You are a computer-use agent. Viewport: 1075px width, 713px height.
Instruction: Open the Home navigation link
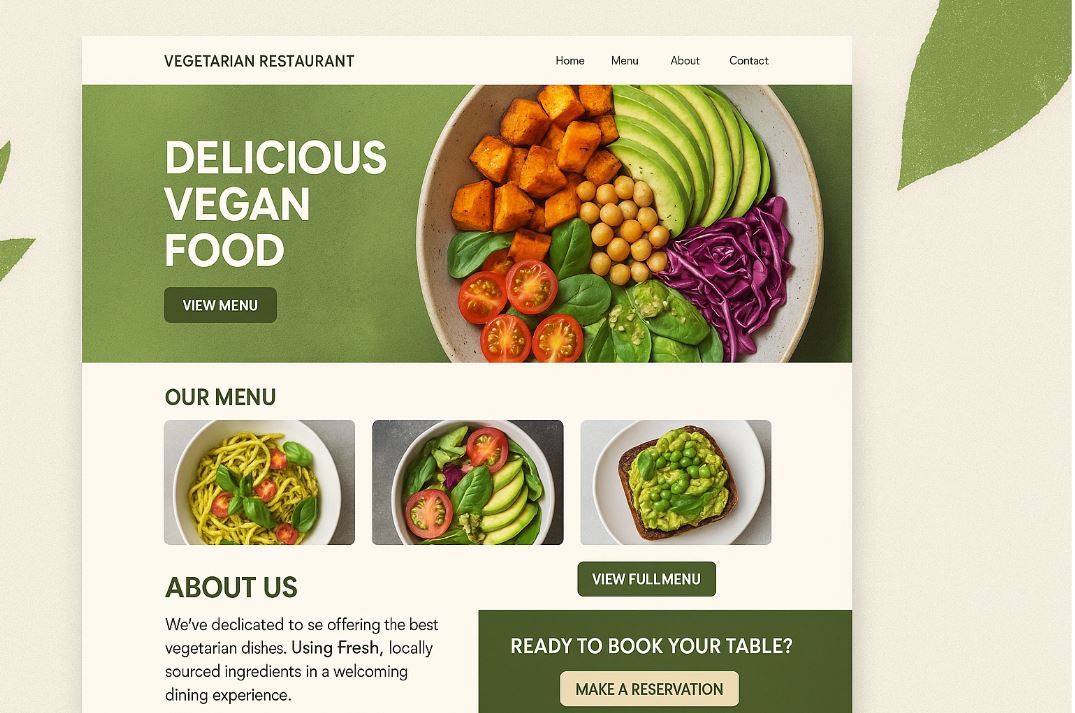pos(570,60)
